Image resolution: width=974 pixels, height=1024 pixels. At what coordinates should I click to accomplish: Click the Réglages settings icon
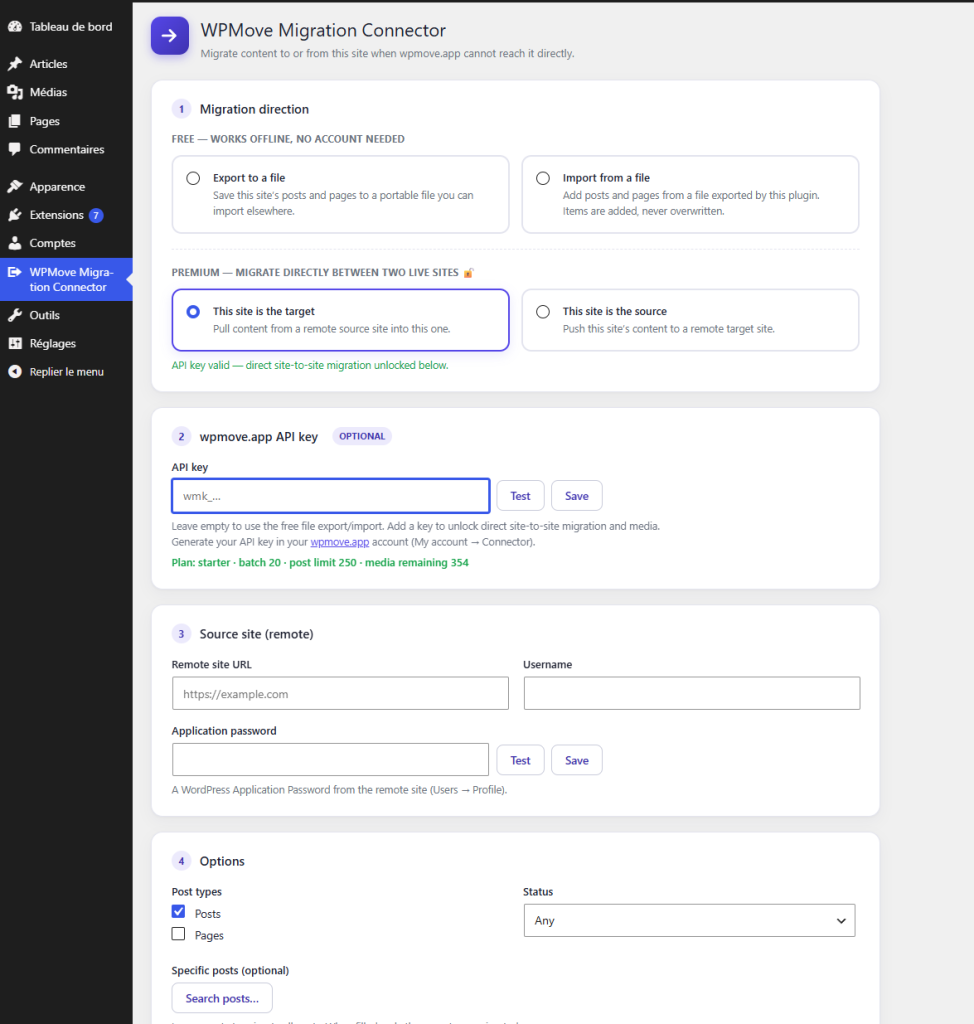(x=15, y=344)
